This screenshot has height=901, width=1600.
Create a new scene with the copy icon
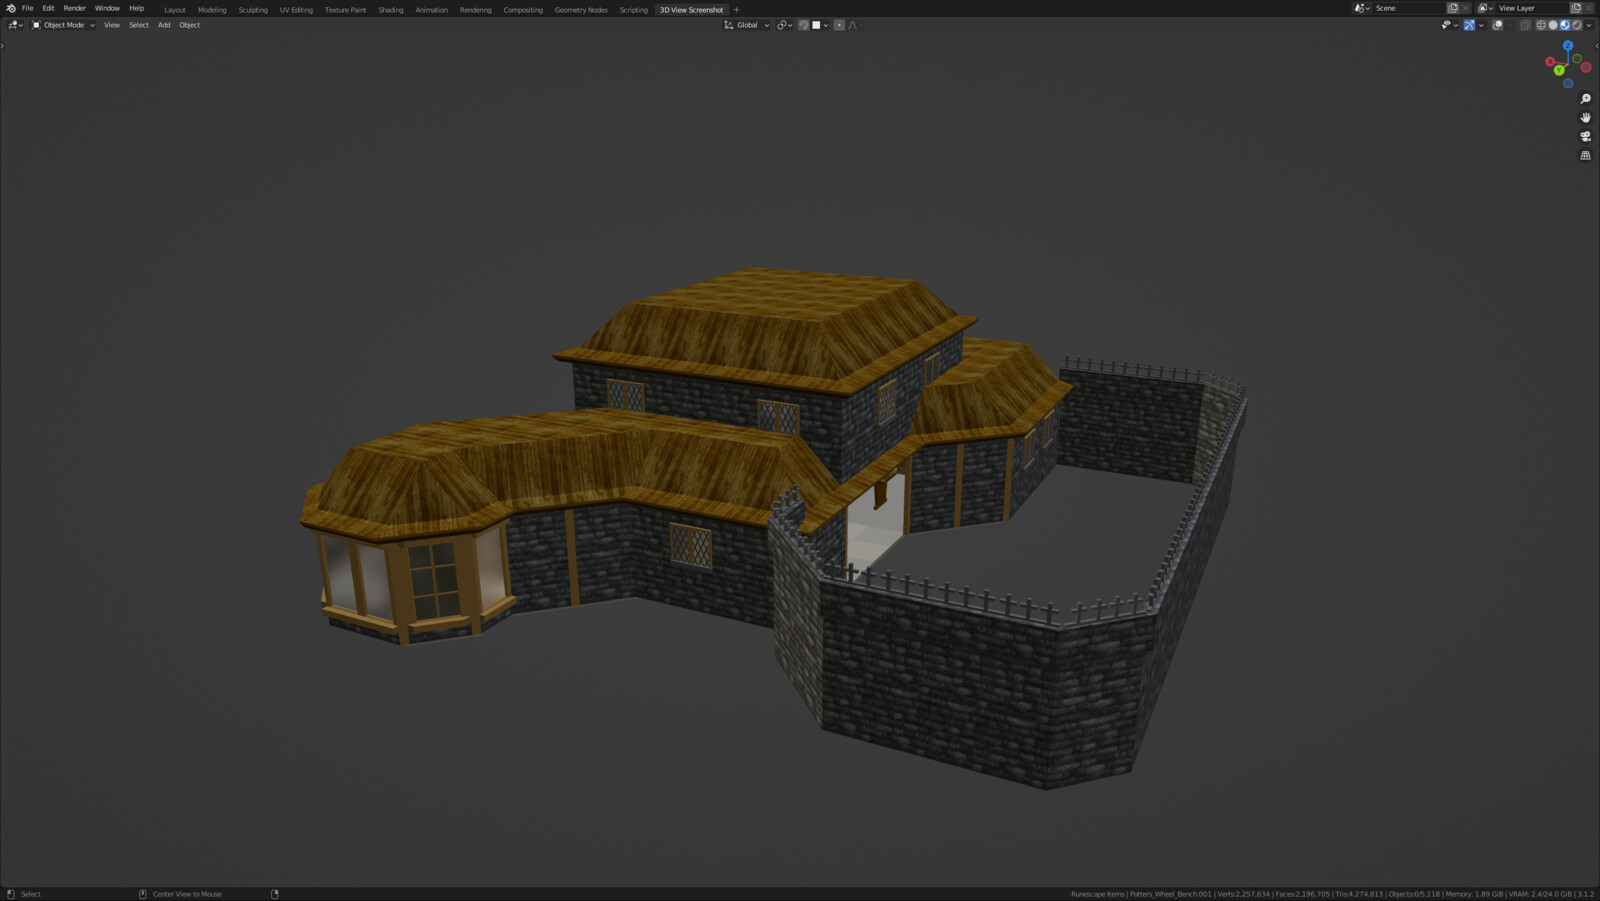pos(1452,8)
